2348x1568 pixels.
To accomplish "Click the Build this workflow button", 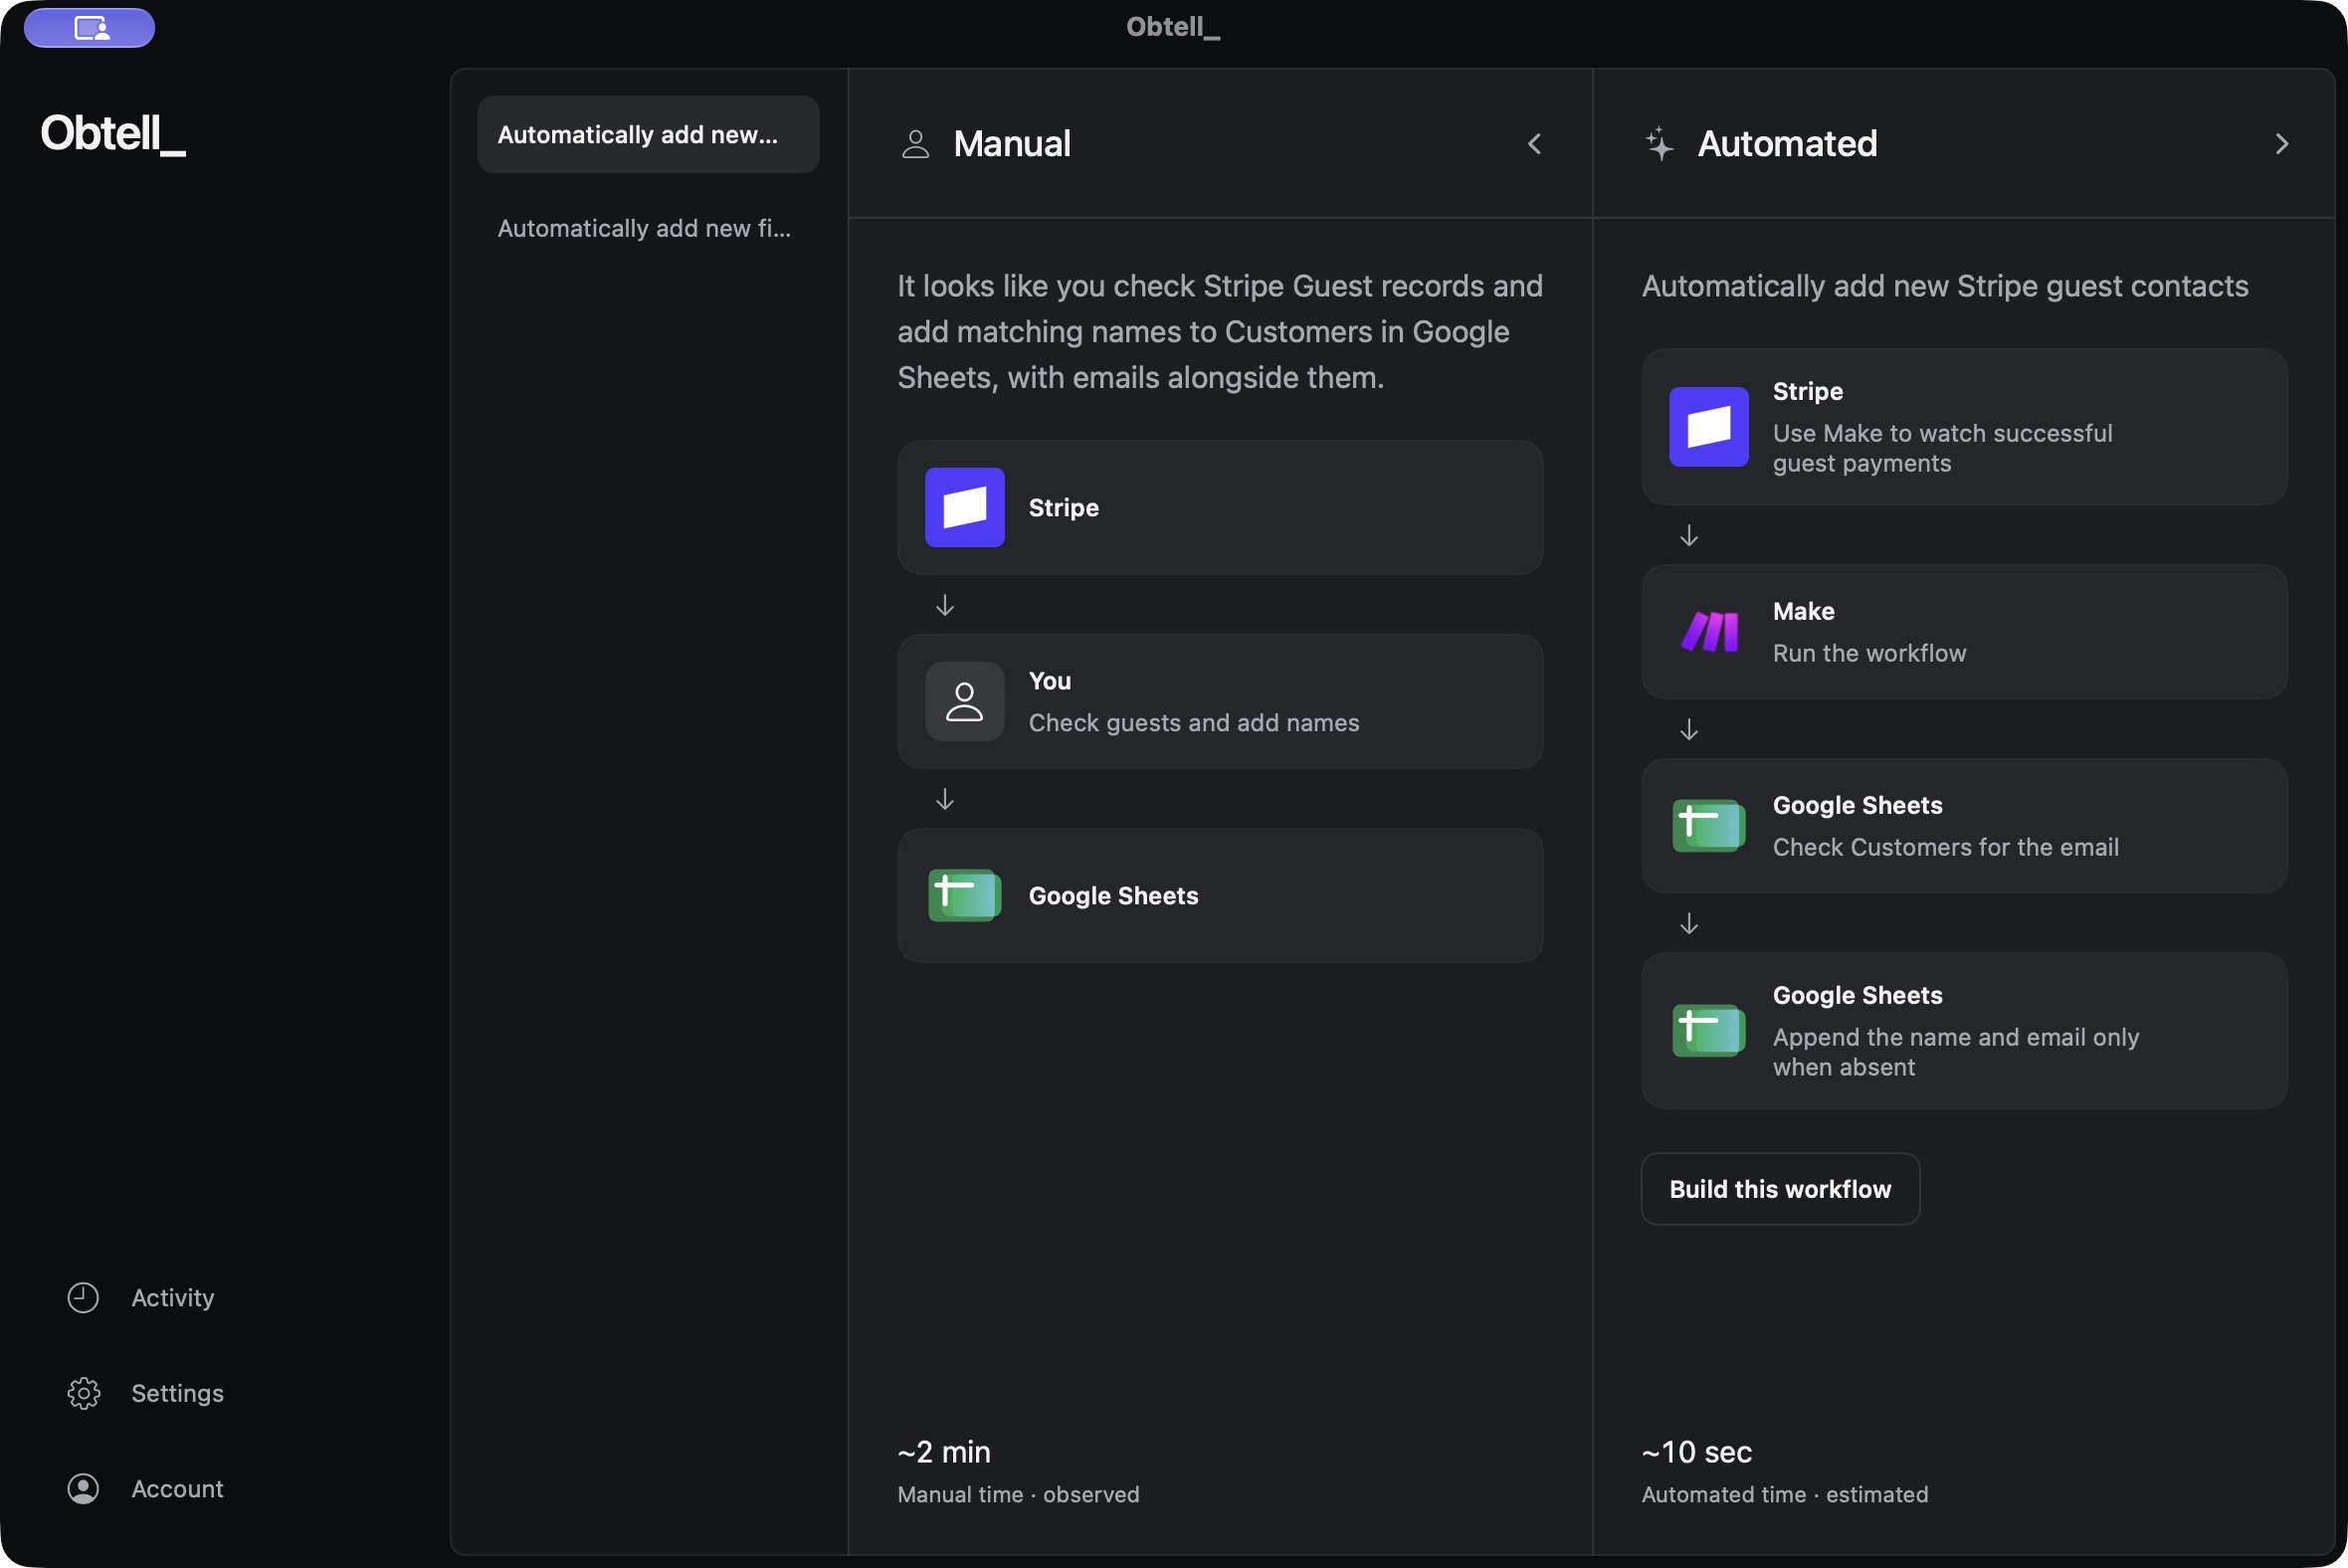I will coord(1779,1188).
